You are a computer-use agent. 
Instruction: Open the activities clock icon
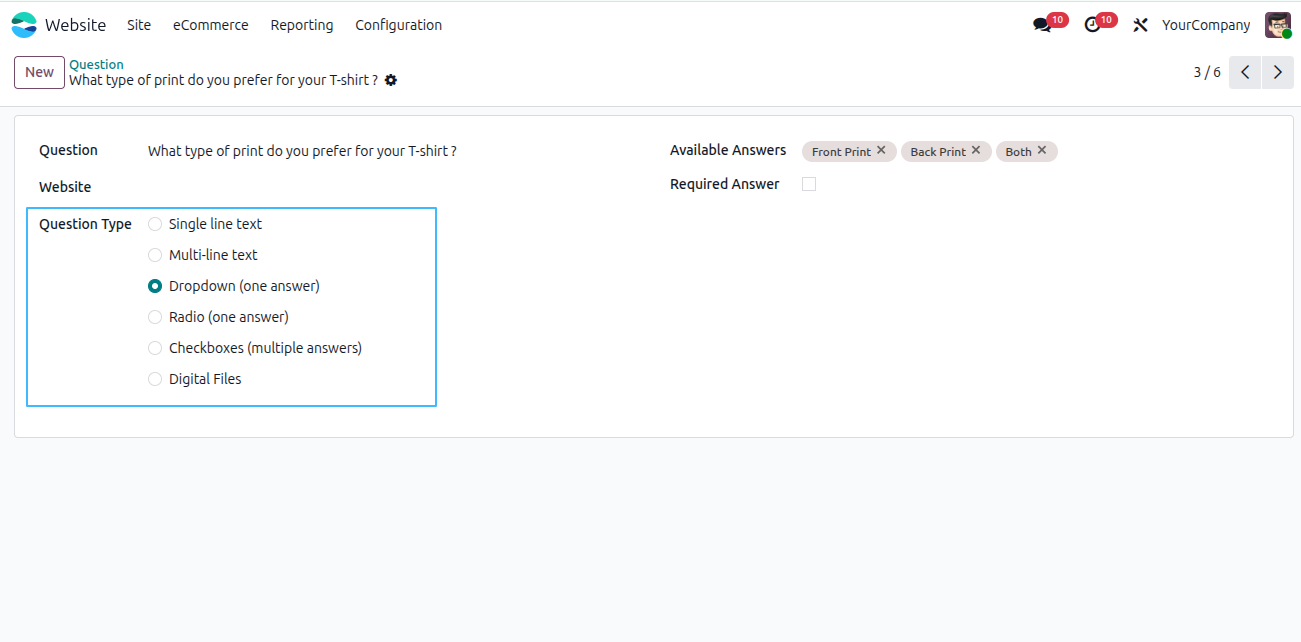point(1092,25)
